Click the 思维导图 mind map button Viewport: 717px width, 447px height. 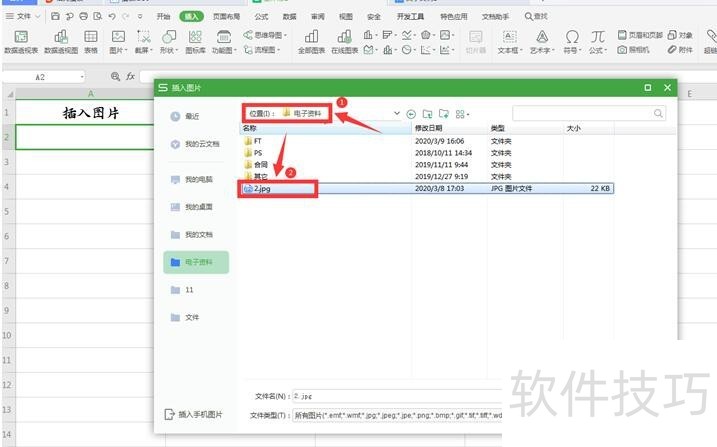tap(265, 35)
